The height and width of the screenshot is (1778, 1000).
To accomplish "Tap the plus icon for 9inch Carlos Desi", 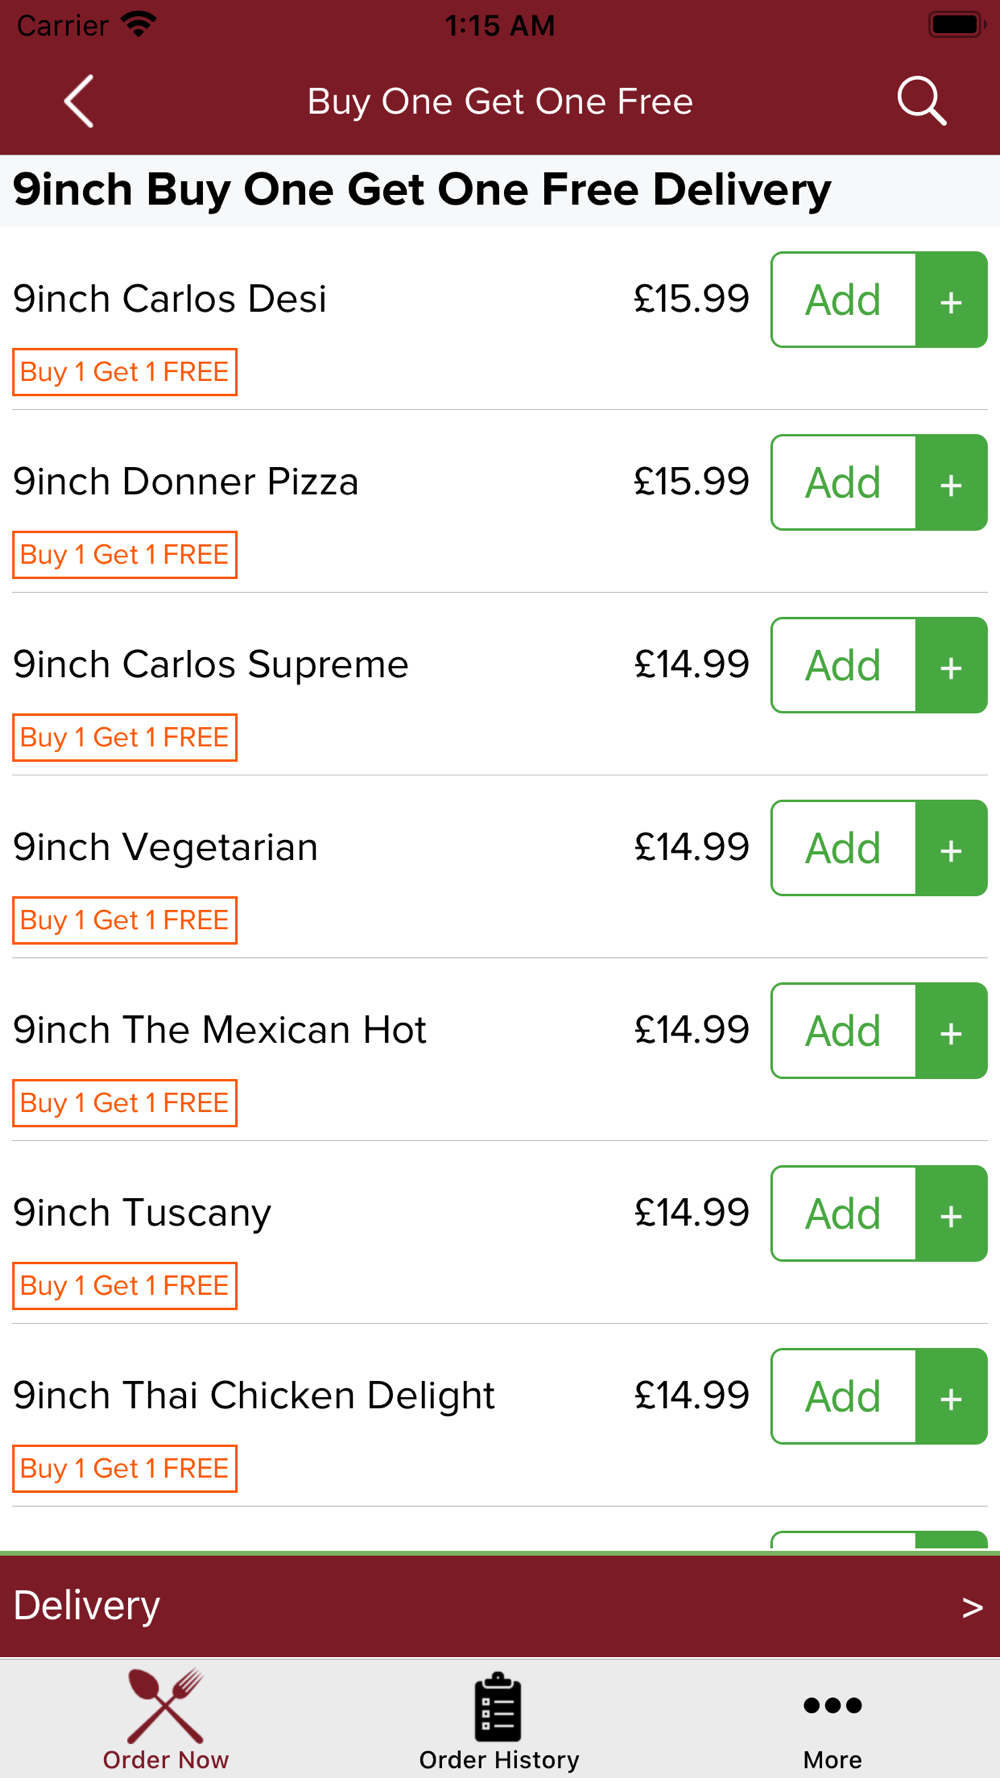I will point(952,300).
